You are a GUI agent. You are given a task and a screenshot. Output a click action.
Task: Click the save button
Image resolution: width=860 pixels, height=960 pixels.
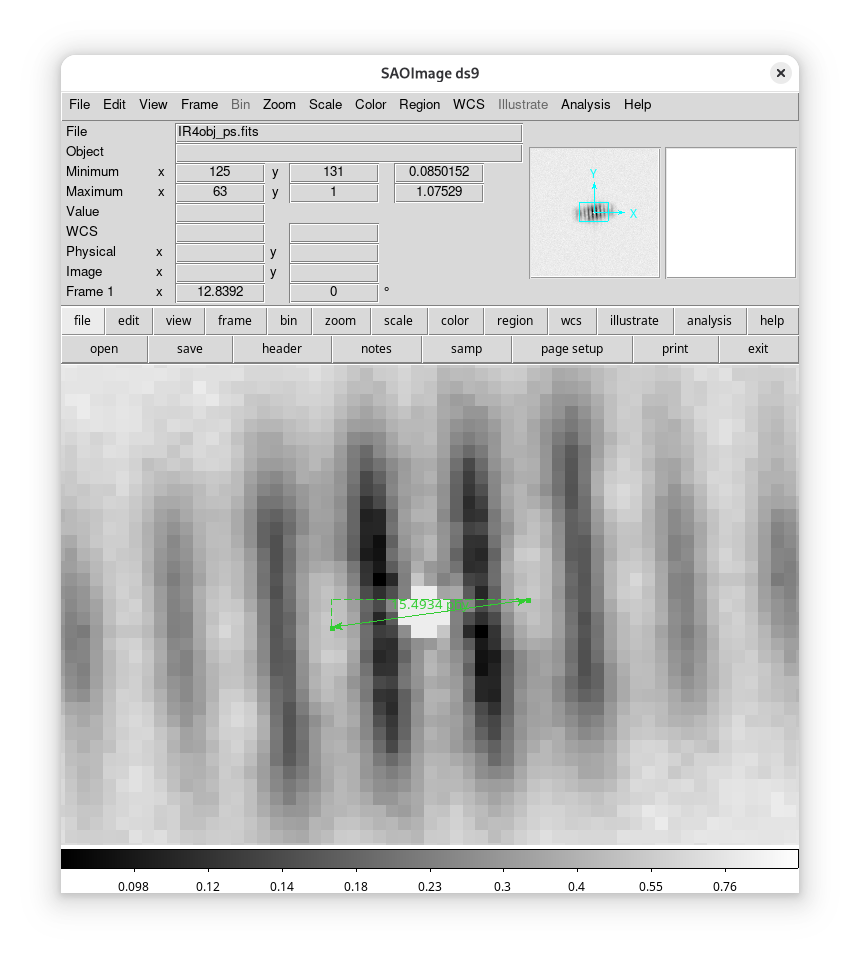coord(189,349)
